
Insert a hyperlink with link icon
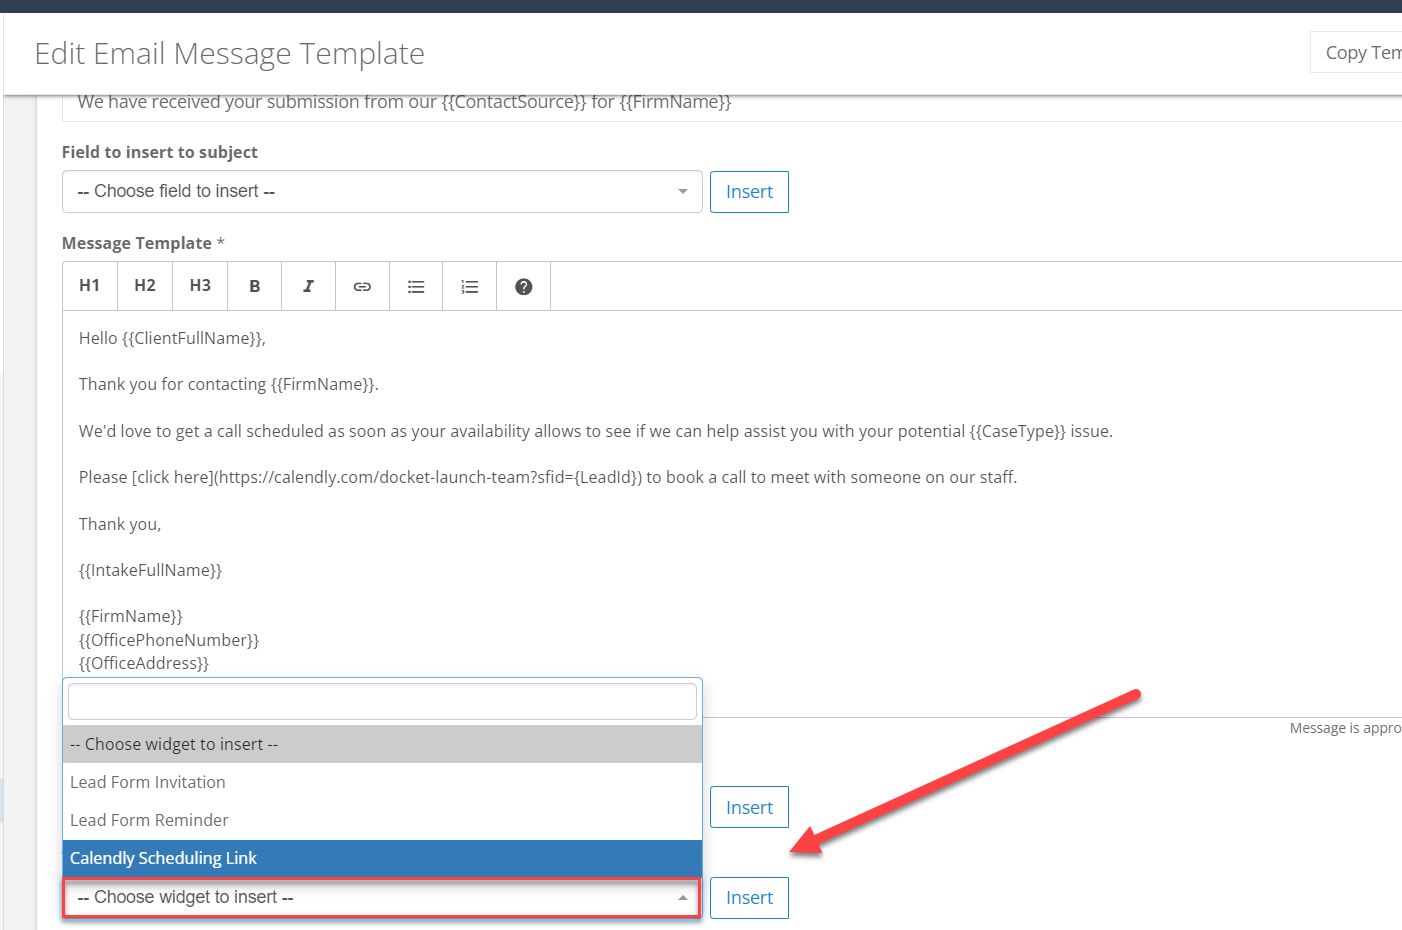(x=362, y=286)
